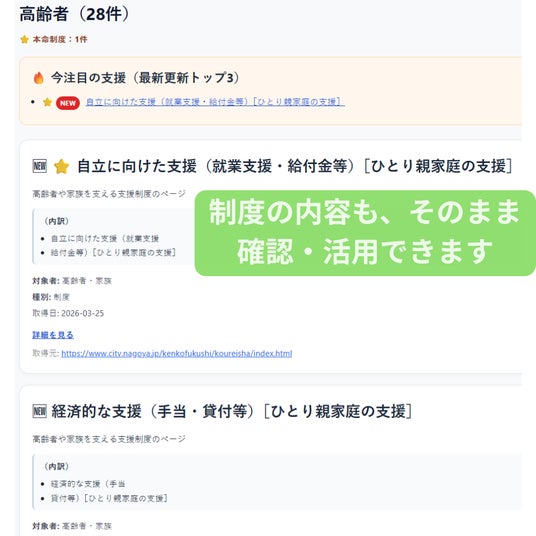Click the 給付金等）[ひとり親家庭の支援] breakdown item
536x536 pixels.
[113, 253]
